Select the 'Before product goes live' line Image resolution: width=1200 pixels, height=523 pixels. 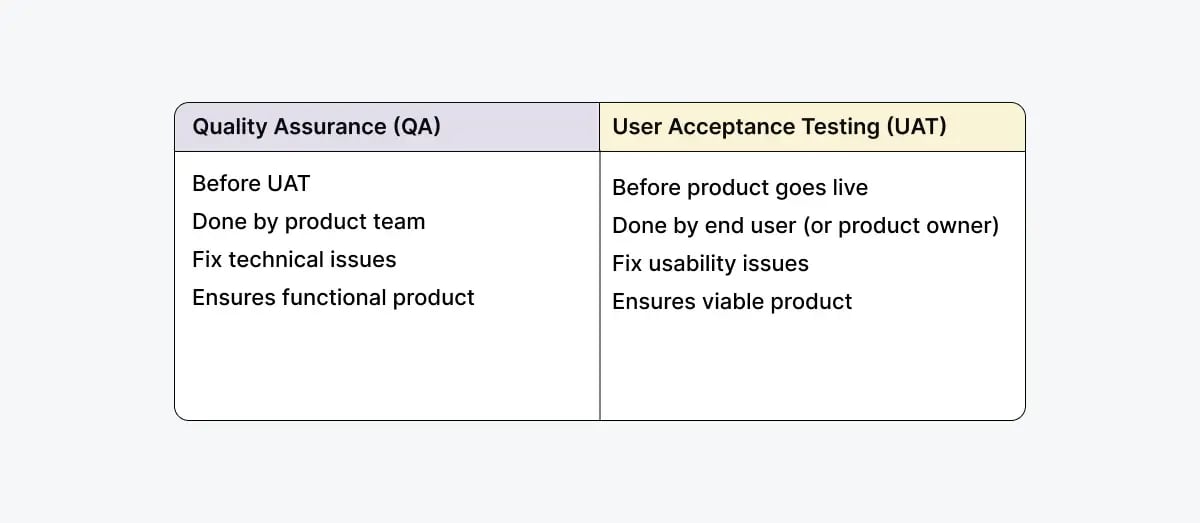(x=740, y=188)
